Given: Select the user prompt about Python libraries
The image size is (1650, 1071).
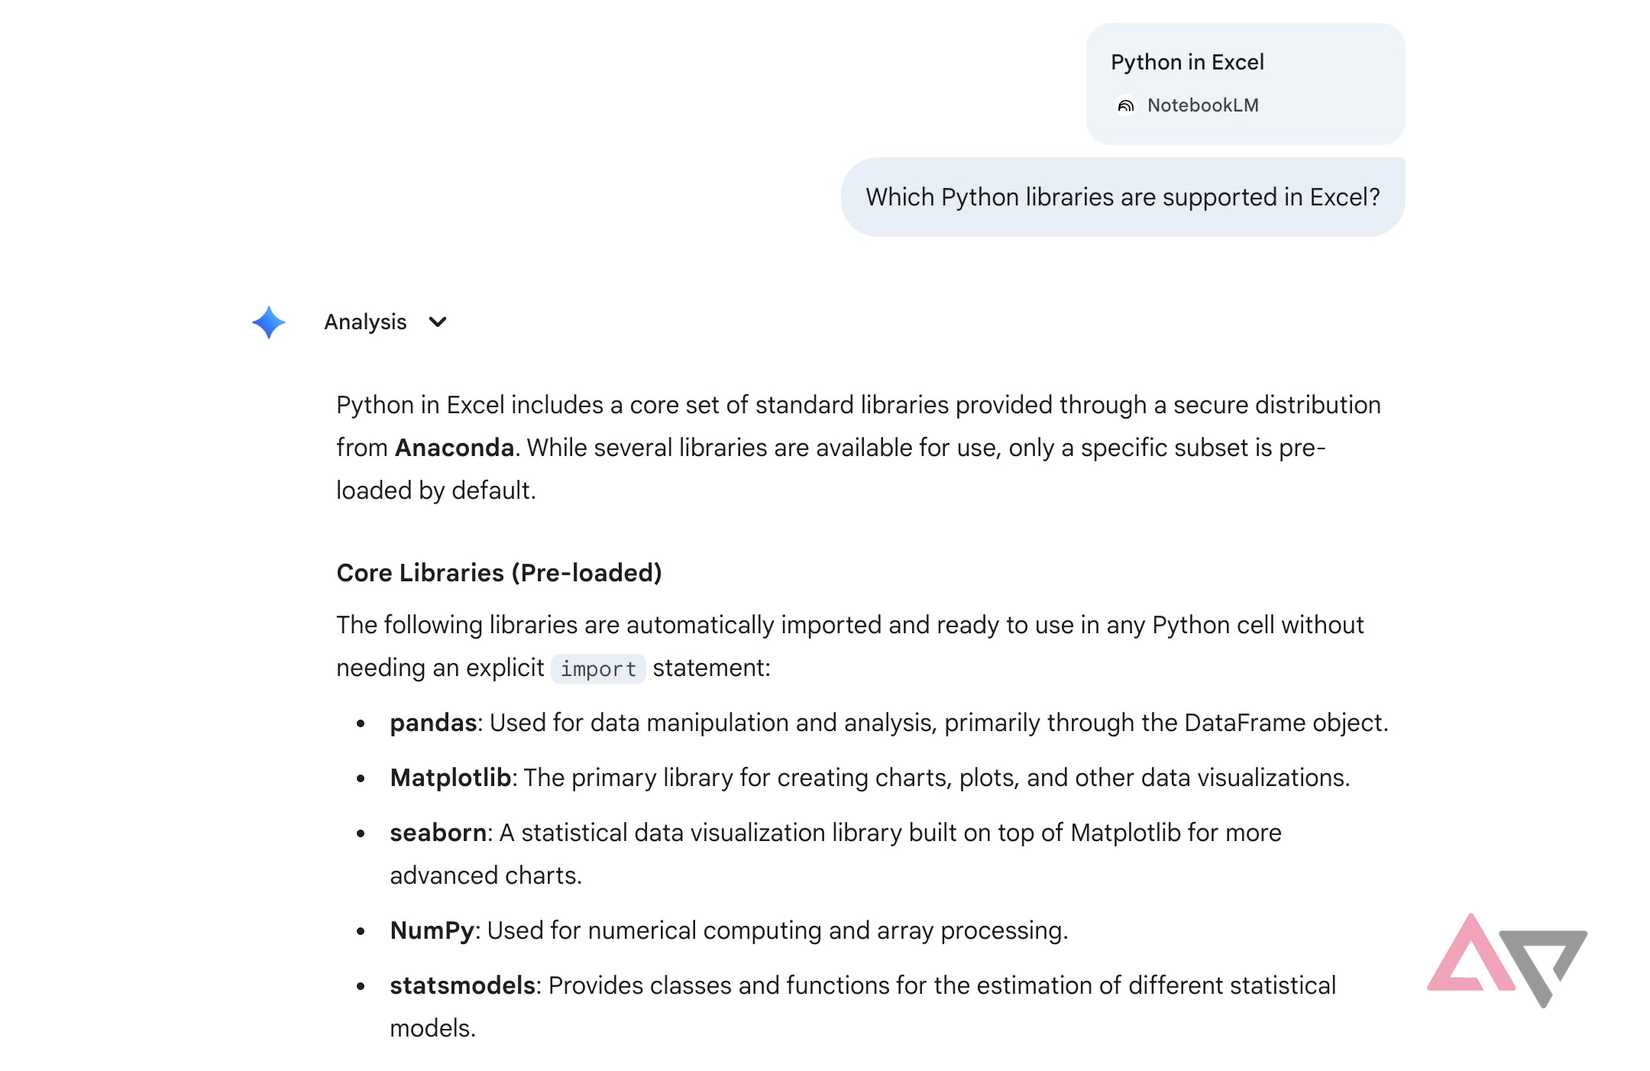Looking at the screenshot, I should [x=1122, y=197].
